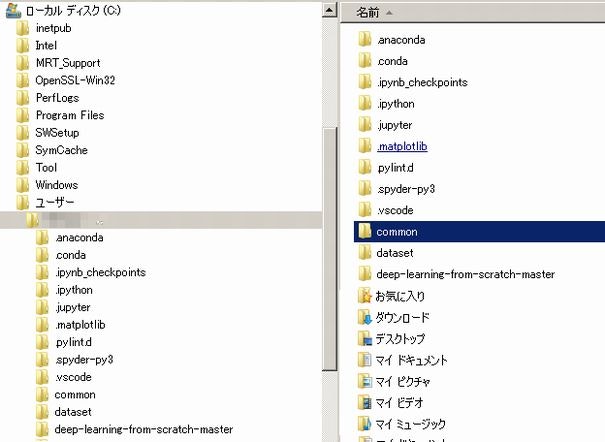Image resolution: width=605 pixels, height=442 pixels.
Task: Select .ipython in the folder tree
Action: (x=74, y=290)
